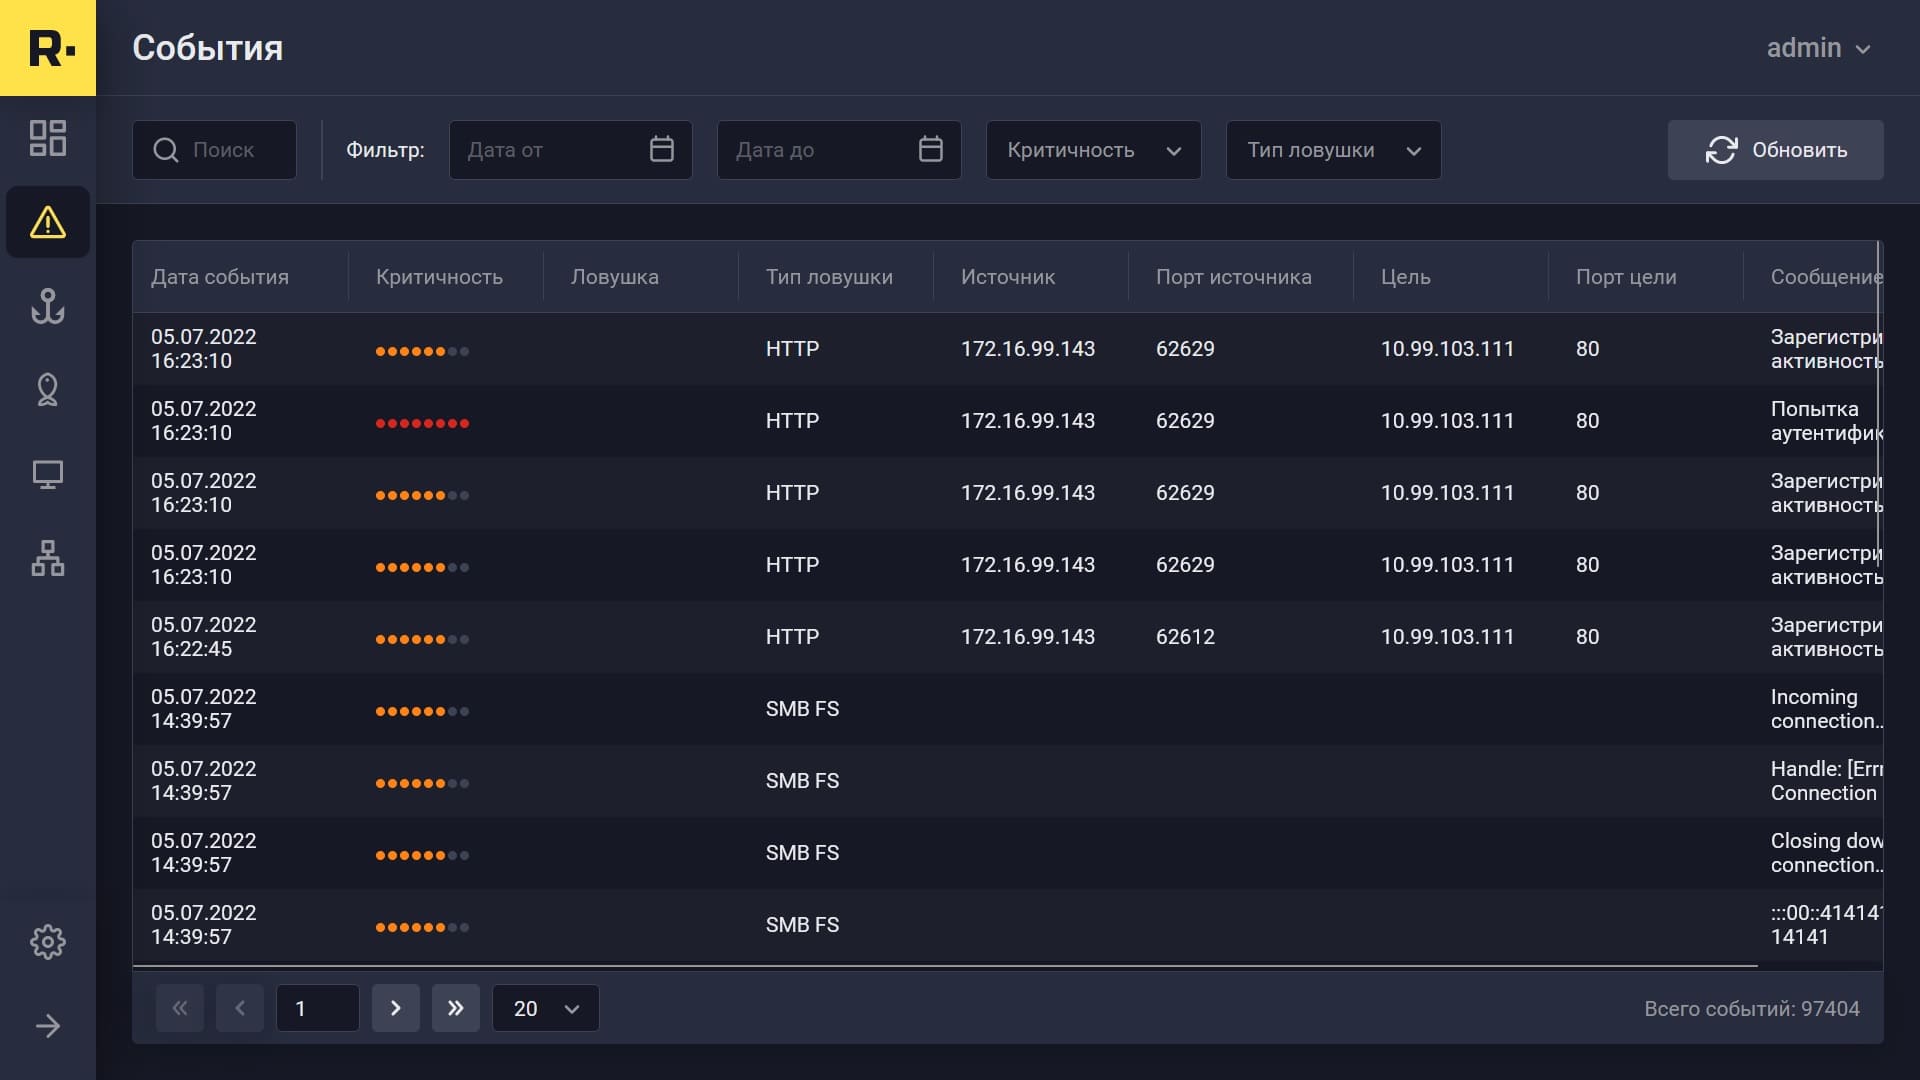The width and height of the screenshot is (1920, 1080).
Task: Click the Handle: [Err Connection message
Action: tap(1826, 781)
